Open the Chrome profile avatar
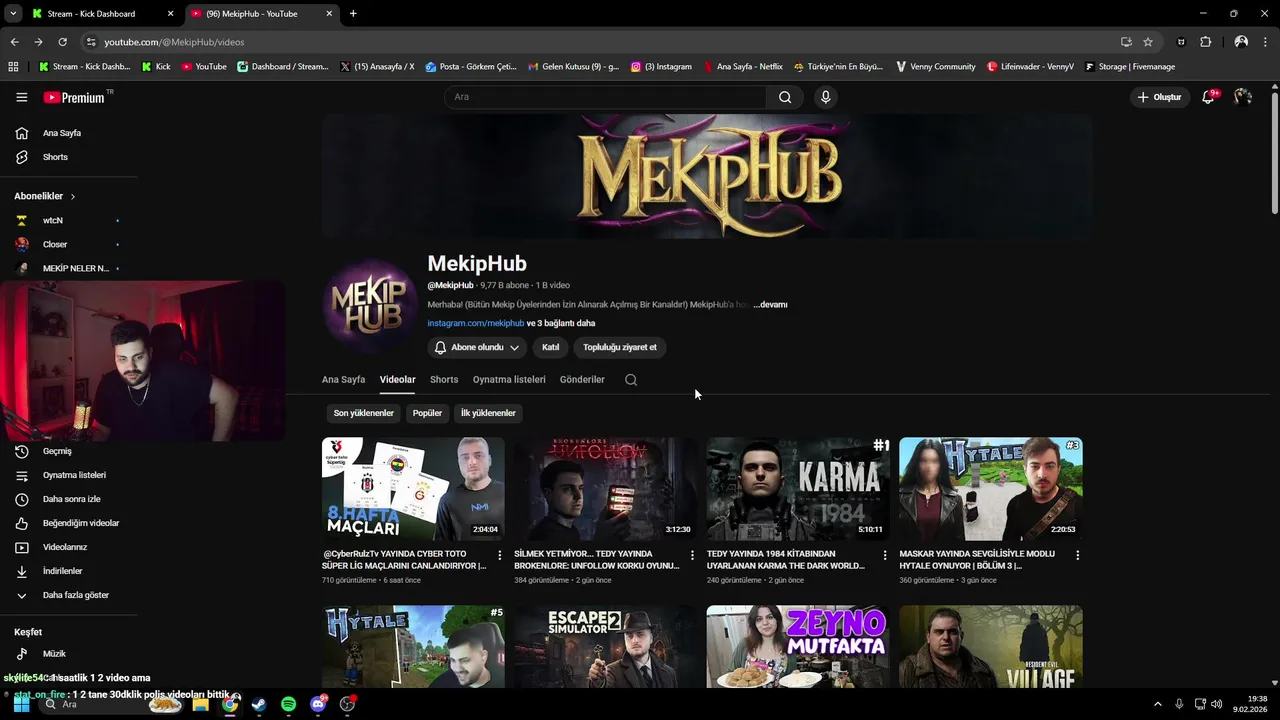 click(1241, 42)
